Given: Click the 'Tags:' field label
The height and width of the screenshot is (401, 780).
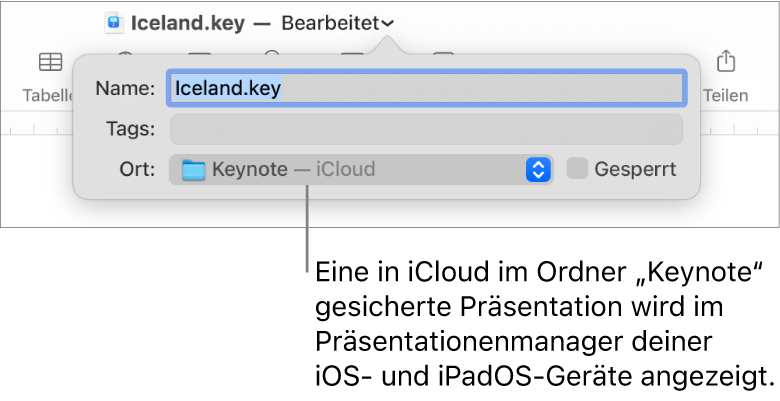Looking at the screenshot, I should 129,129.
